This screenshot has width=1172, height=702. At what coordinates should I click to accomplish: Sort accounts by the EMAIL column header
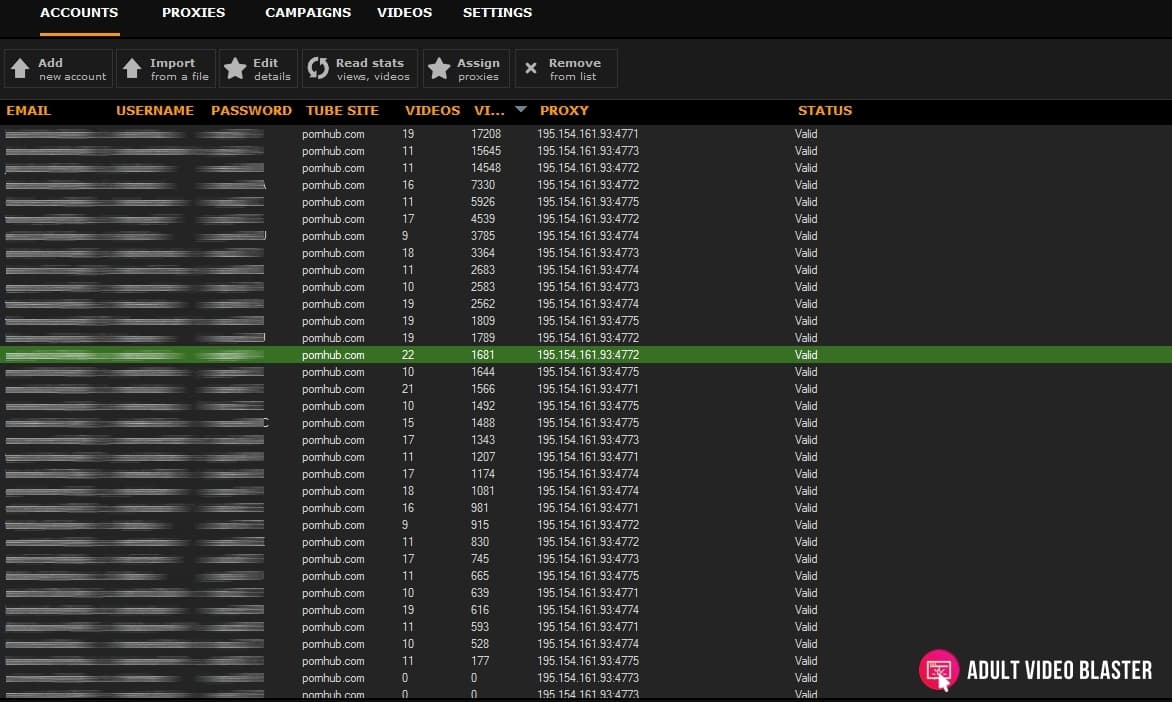click(x=29, y=110)
